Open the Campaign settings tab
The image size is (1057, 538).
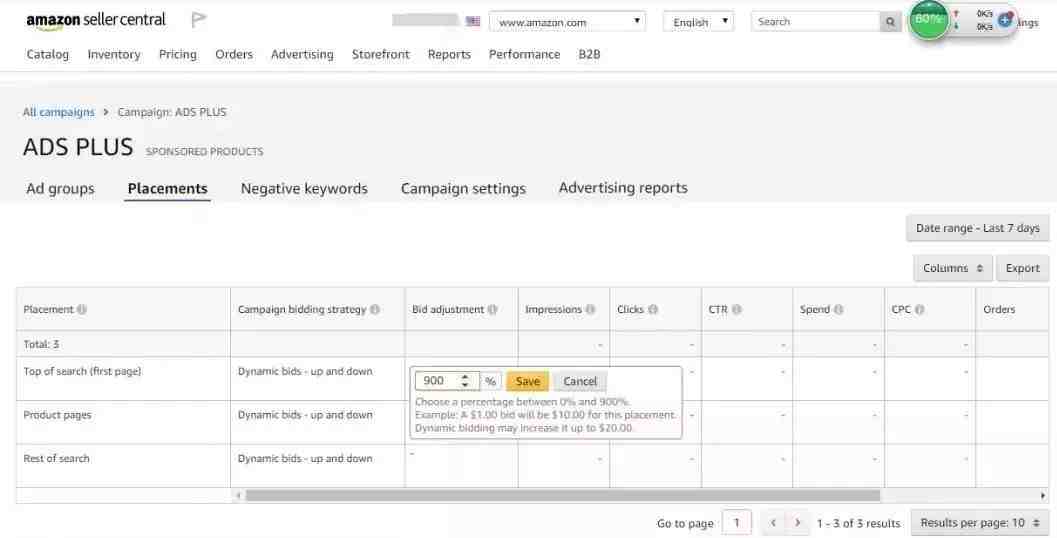[x=463, y=189]
